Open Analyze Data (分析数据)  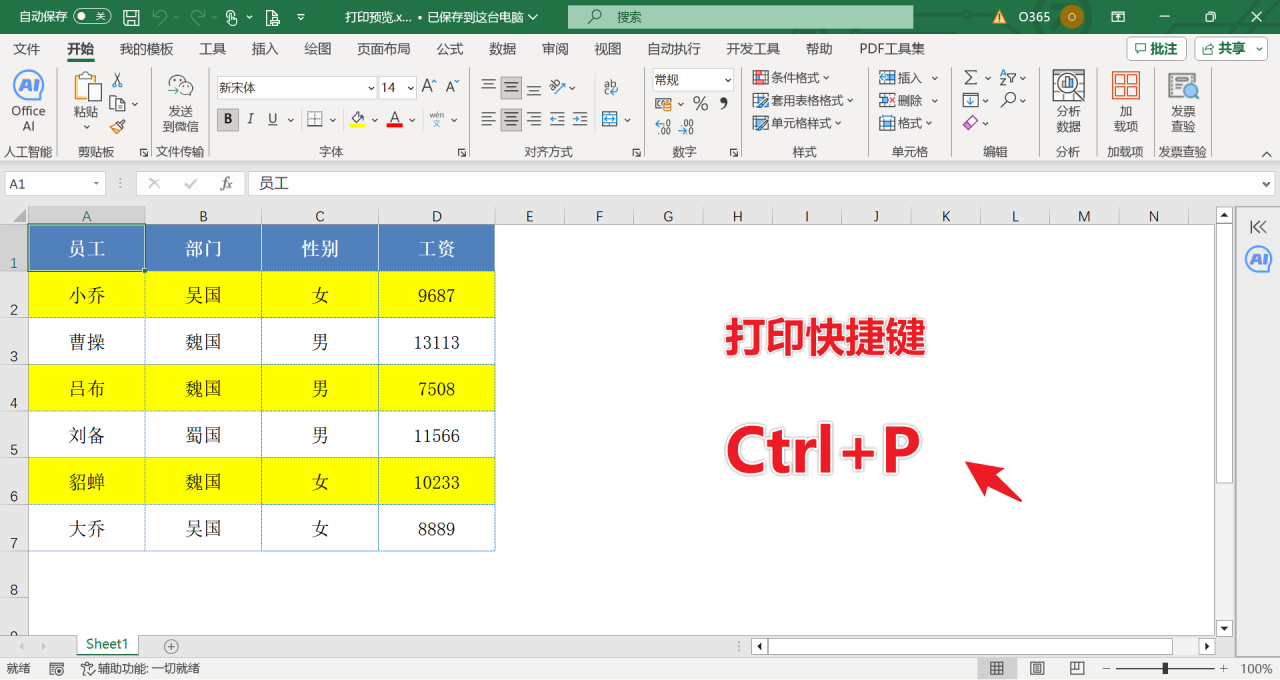(x=1068, y=101)
